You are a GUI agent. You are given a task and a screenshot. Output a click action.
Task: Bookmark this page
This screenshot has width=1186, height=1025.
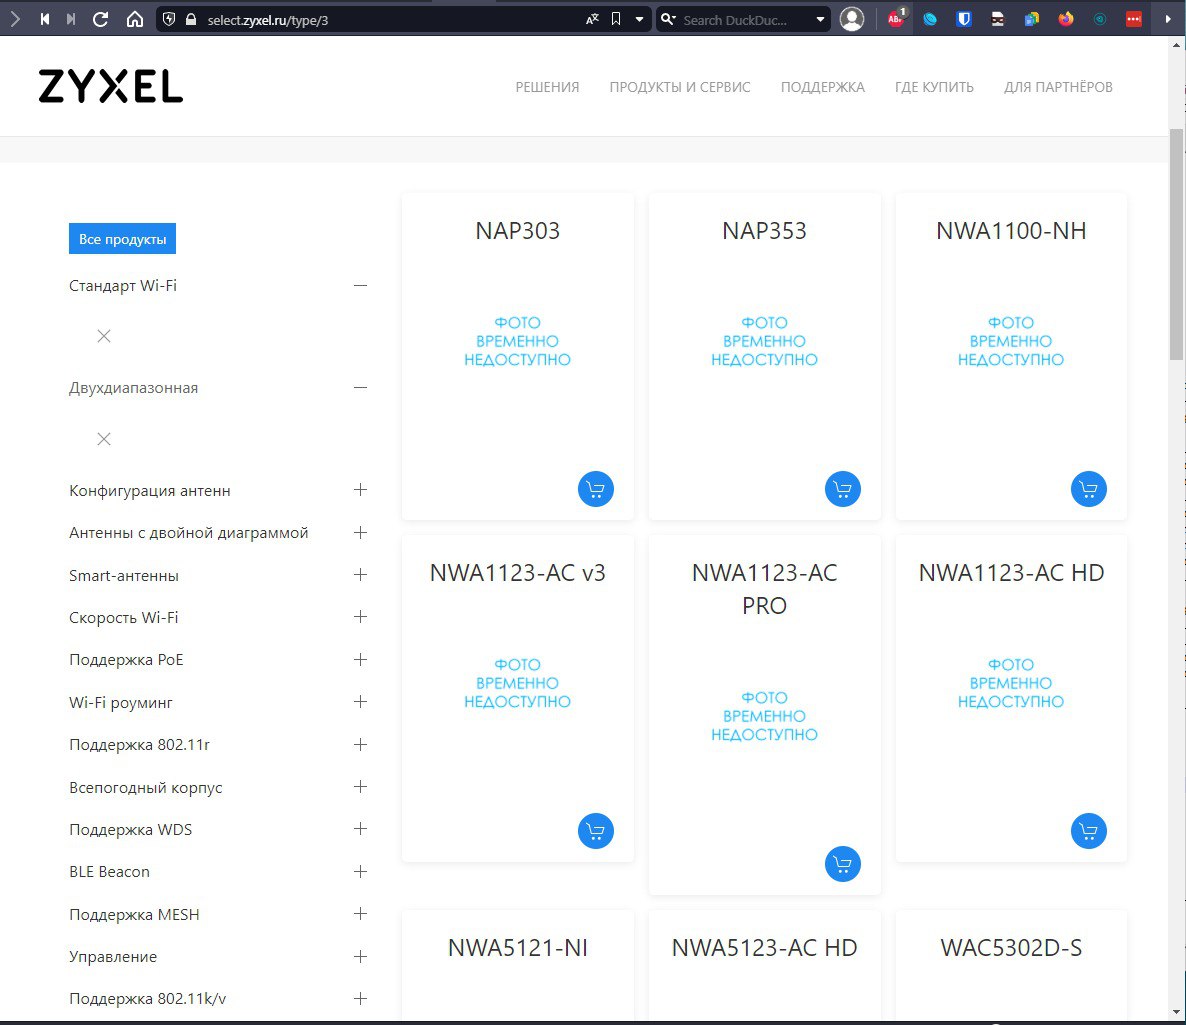click(x=616, y=20)
